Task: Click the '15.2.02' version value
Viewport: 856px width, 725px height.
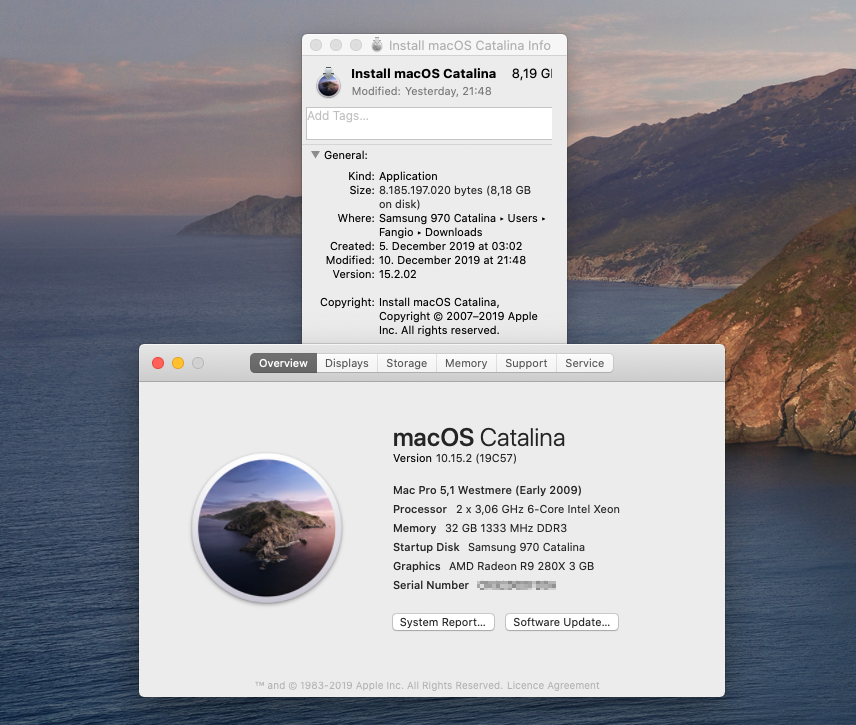Action: [x=397, y=274]
